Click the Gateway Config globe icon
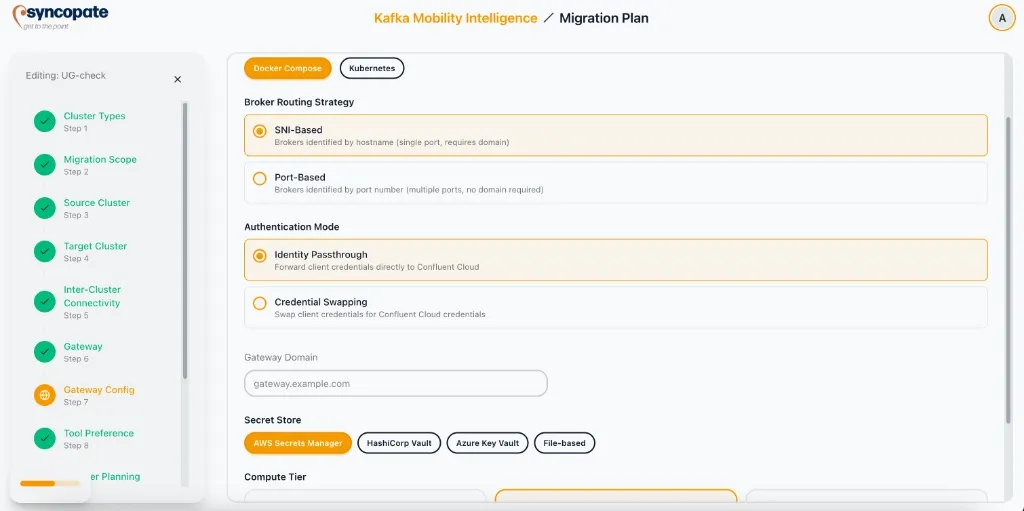Screen dimensions: 1024x511 (44, 395)
